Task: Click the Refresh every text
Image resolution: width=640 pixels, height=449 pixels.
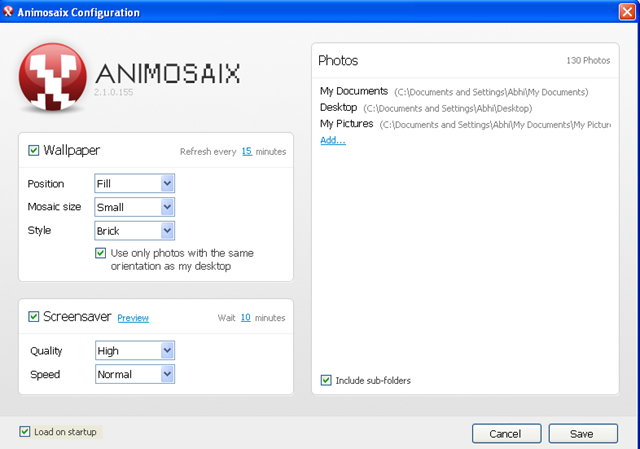Action: [208, 152]
